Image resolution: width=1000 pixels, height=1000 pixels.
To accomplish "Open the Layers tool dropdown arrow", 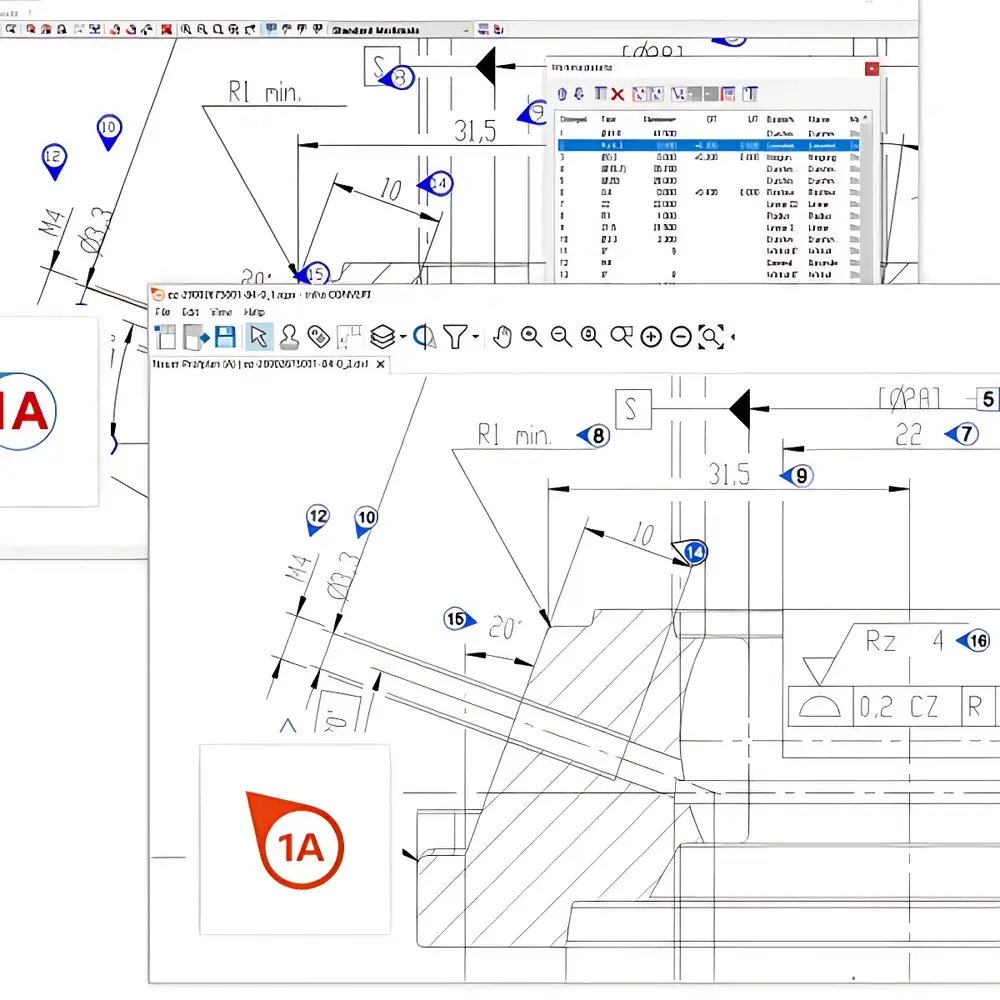I will pos(401,337).
